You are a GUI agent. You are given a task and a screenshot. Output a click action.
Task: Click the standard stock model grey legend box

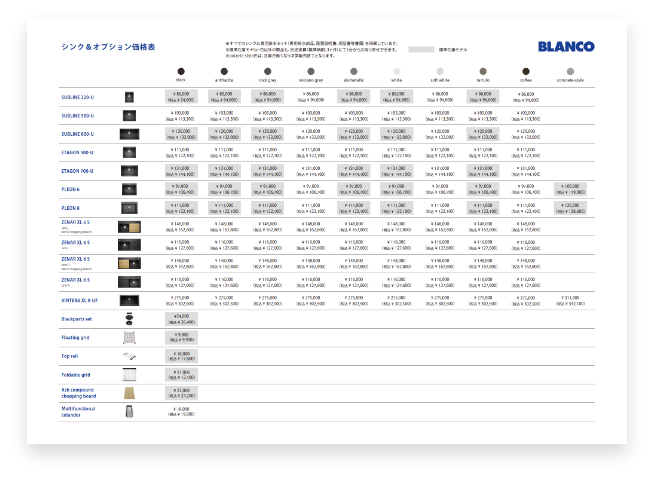(x=421, y=50)
